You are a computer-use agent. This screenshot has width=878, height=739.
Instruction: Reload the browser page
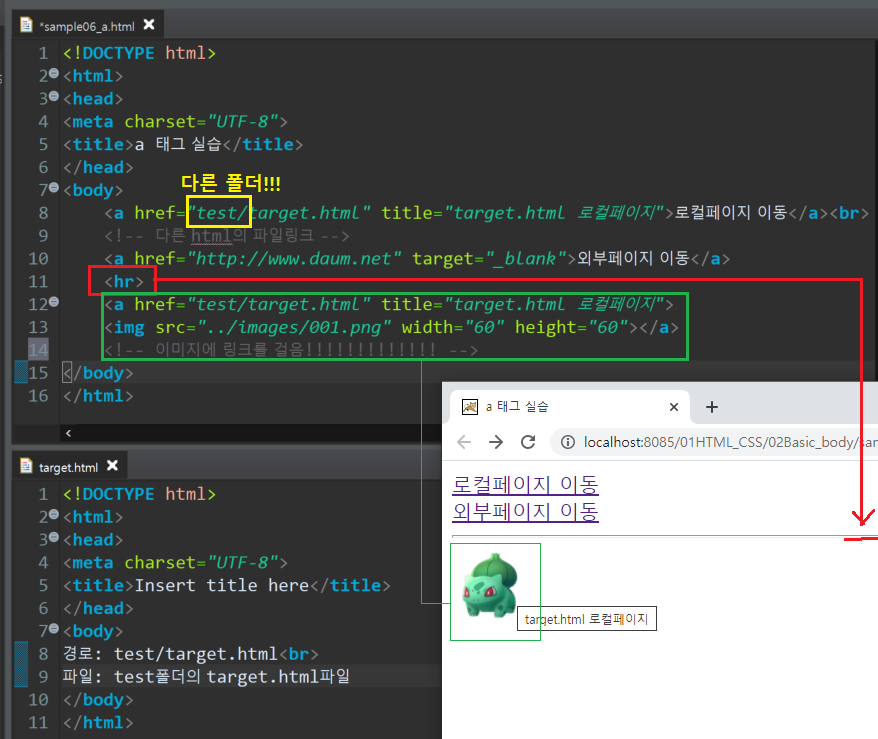(527, 442)
